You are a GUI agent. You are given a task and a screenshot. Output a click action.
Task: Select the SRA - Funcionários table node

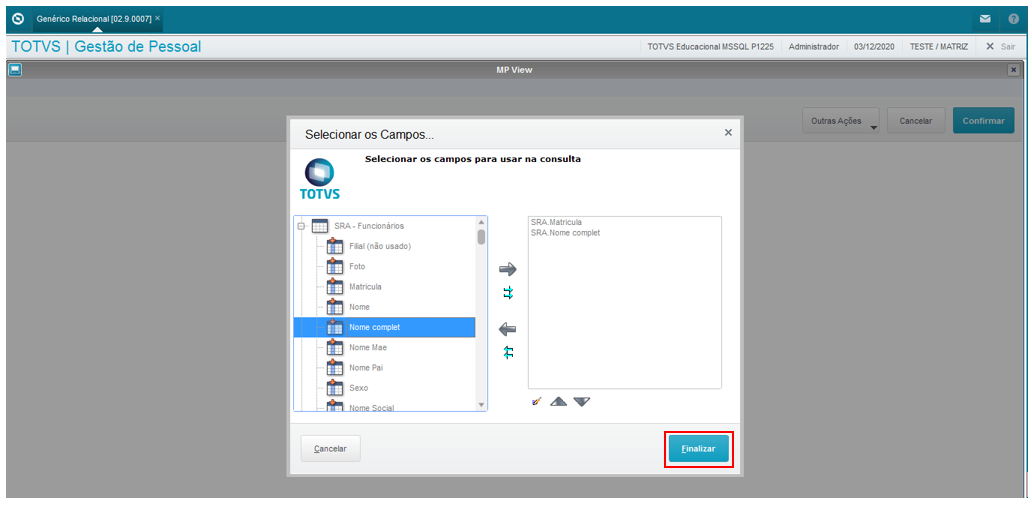pos(369,226)
